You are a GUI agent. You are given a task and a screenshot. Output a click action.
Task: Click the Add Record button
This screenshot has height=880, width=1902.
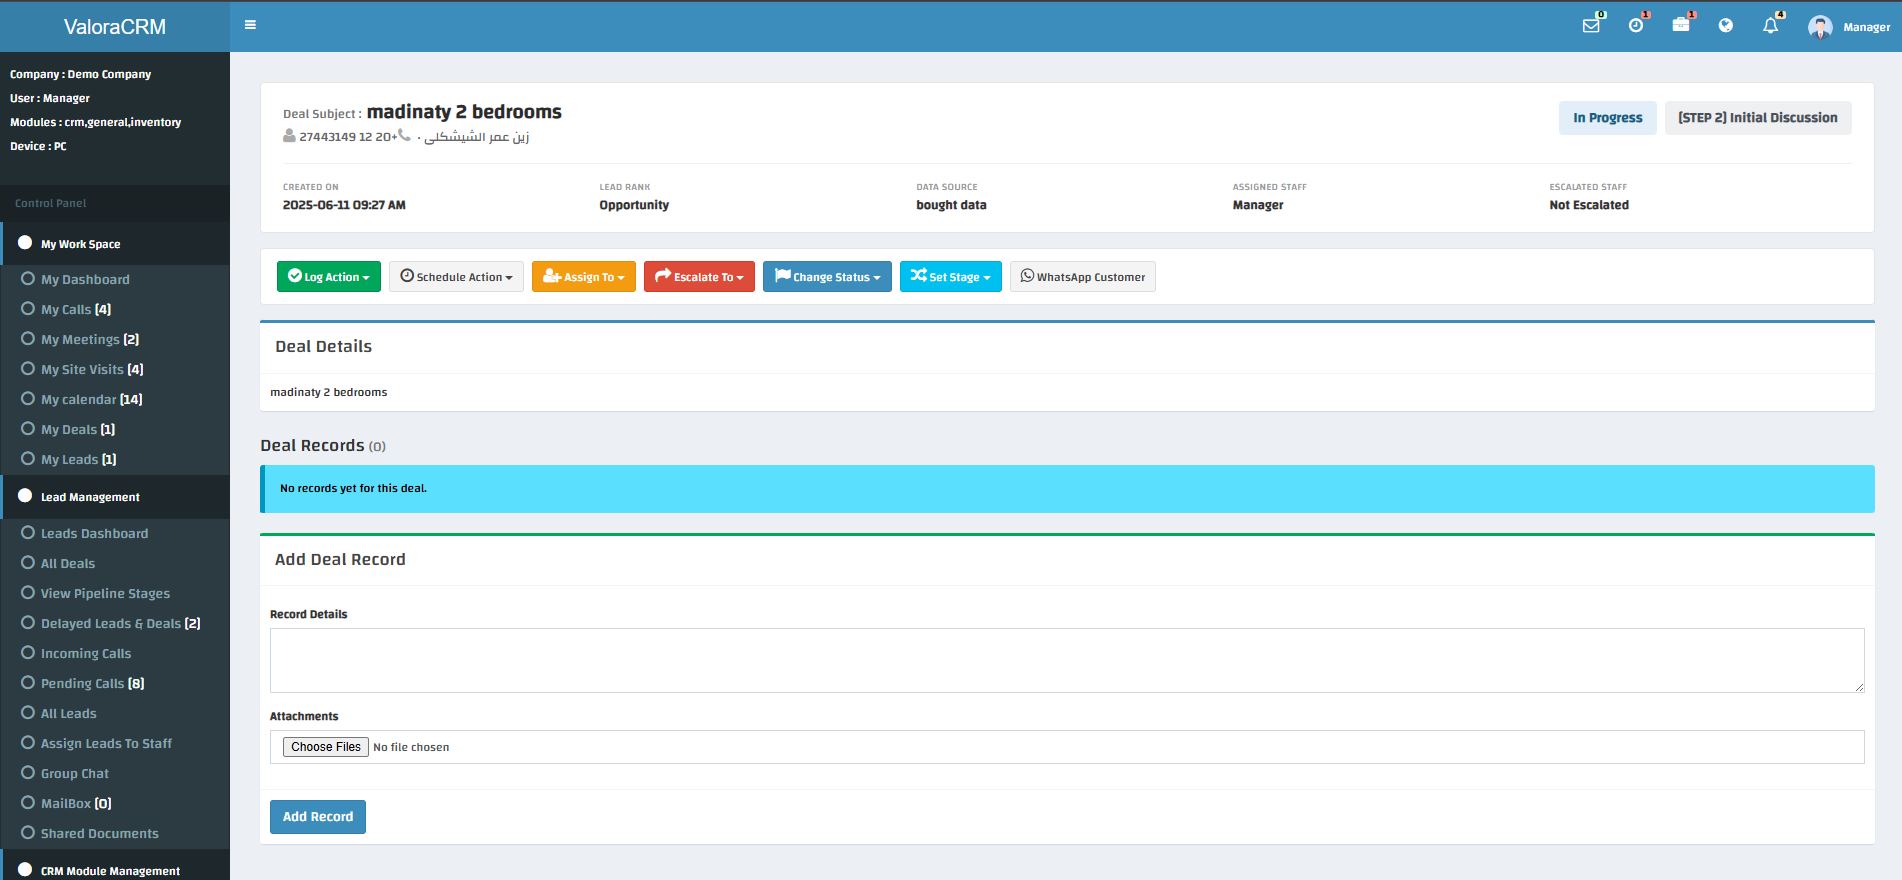(318, 817)
